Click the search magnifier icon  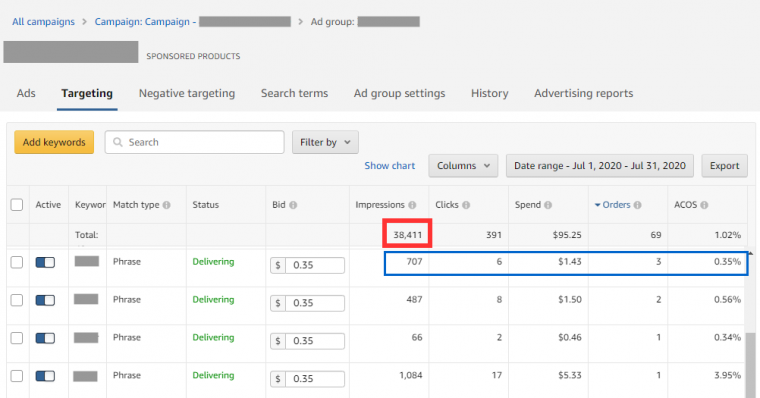[x=118, y=142]
